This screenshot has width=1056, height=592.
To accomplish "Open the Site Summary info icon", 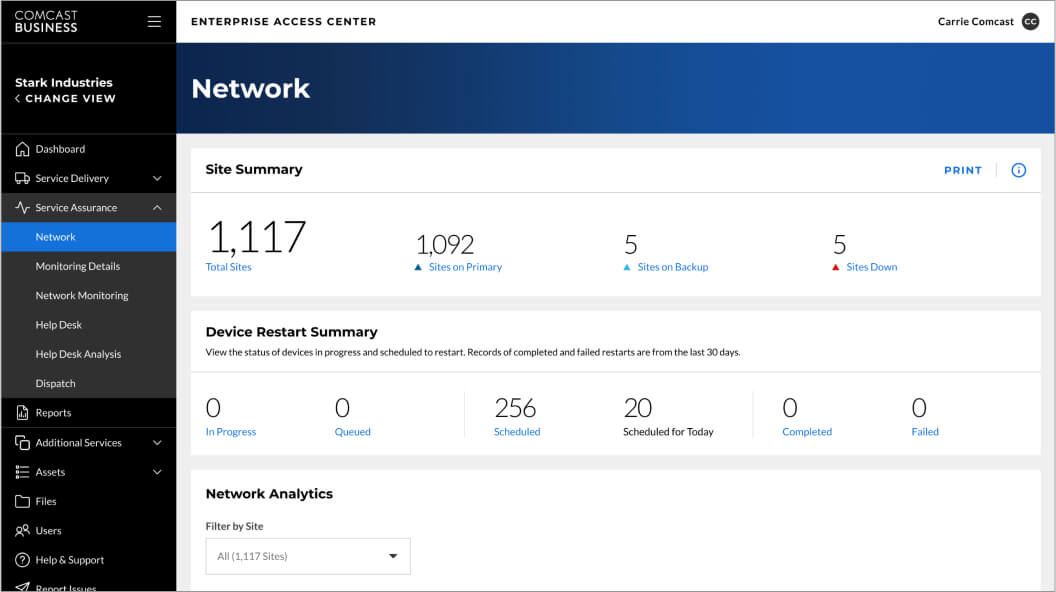I will (x=1018, y=170).
